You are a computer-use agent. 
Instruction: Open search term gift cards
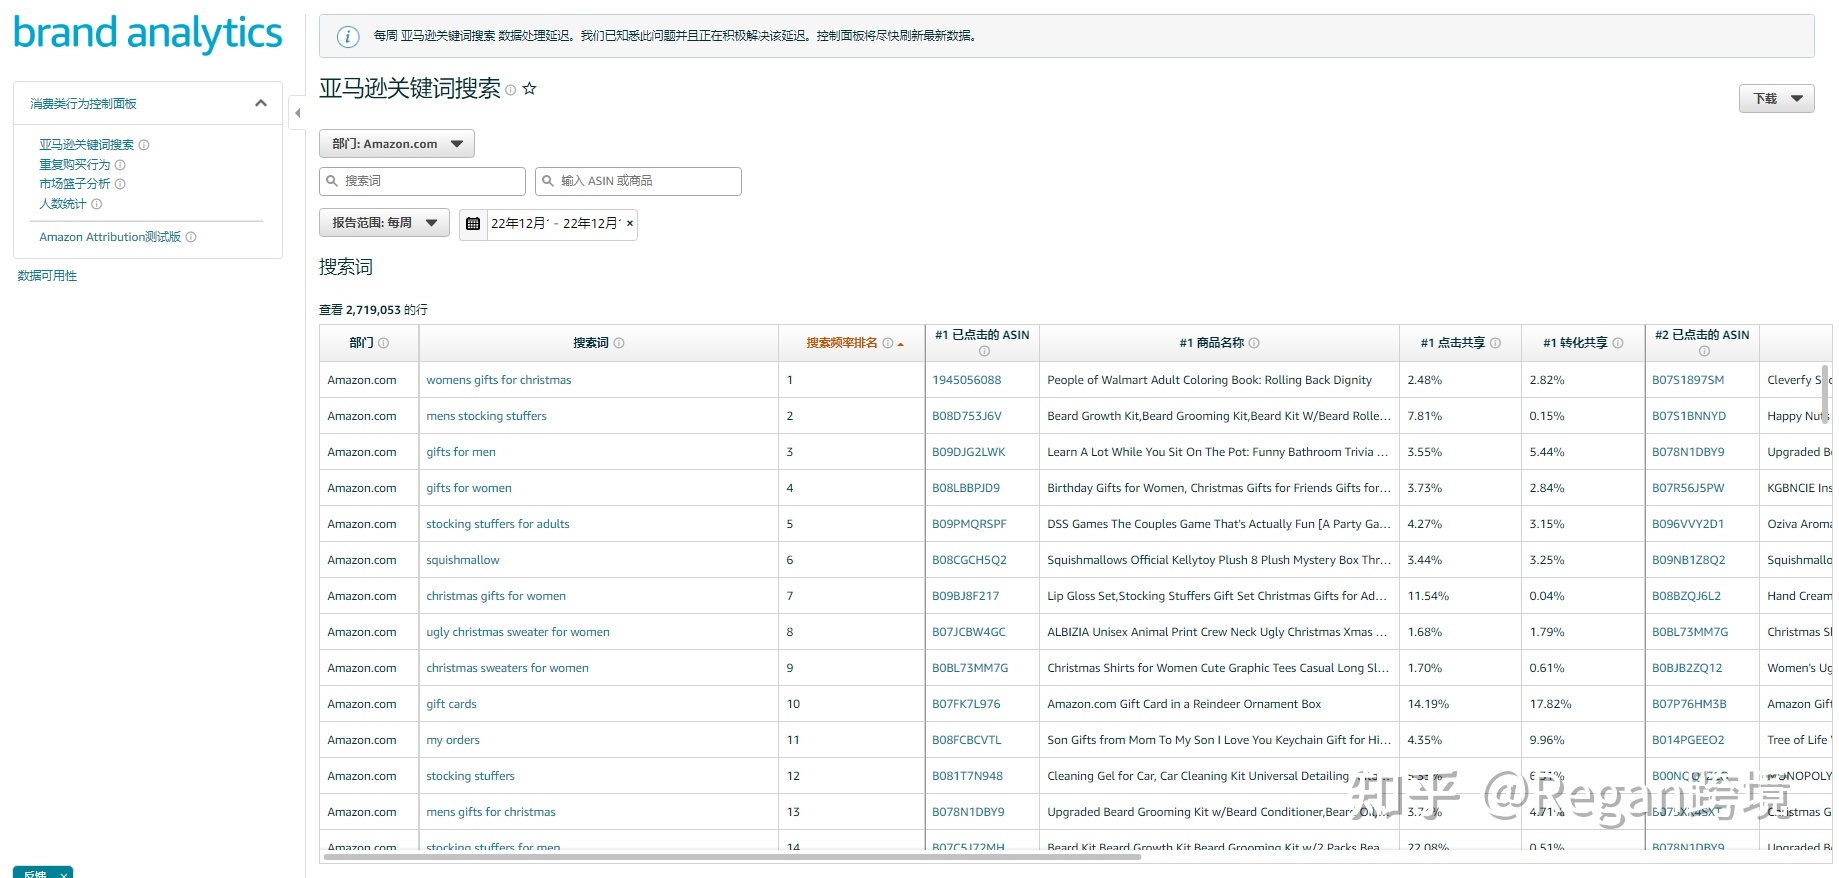tap(452, 704)
